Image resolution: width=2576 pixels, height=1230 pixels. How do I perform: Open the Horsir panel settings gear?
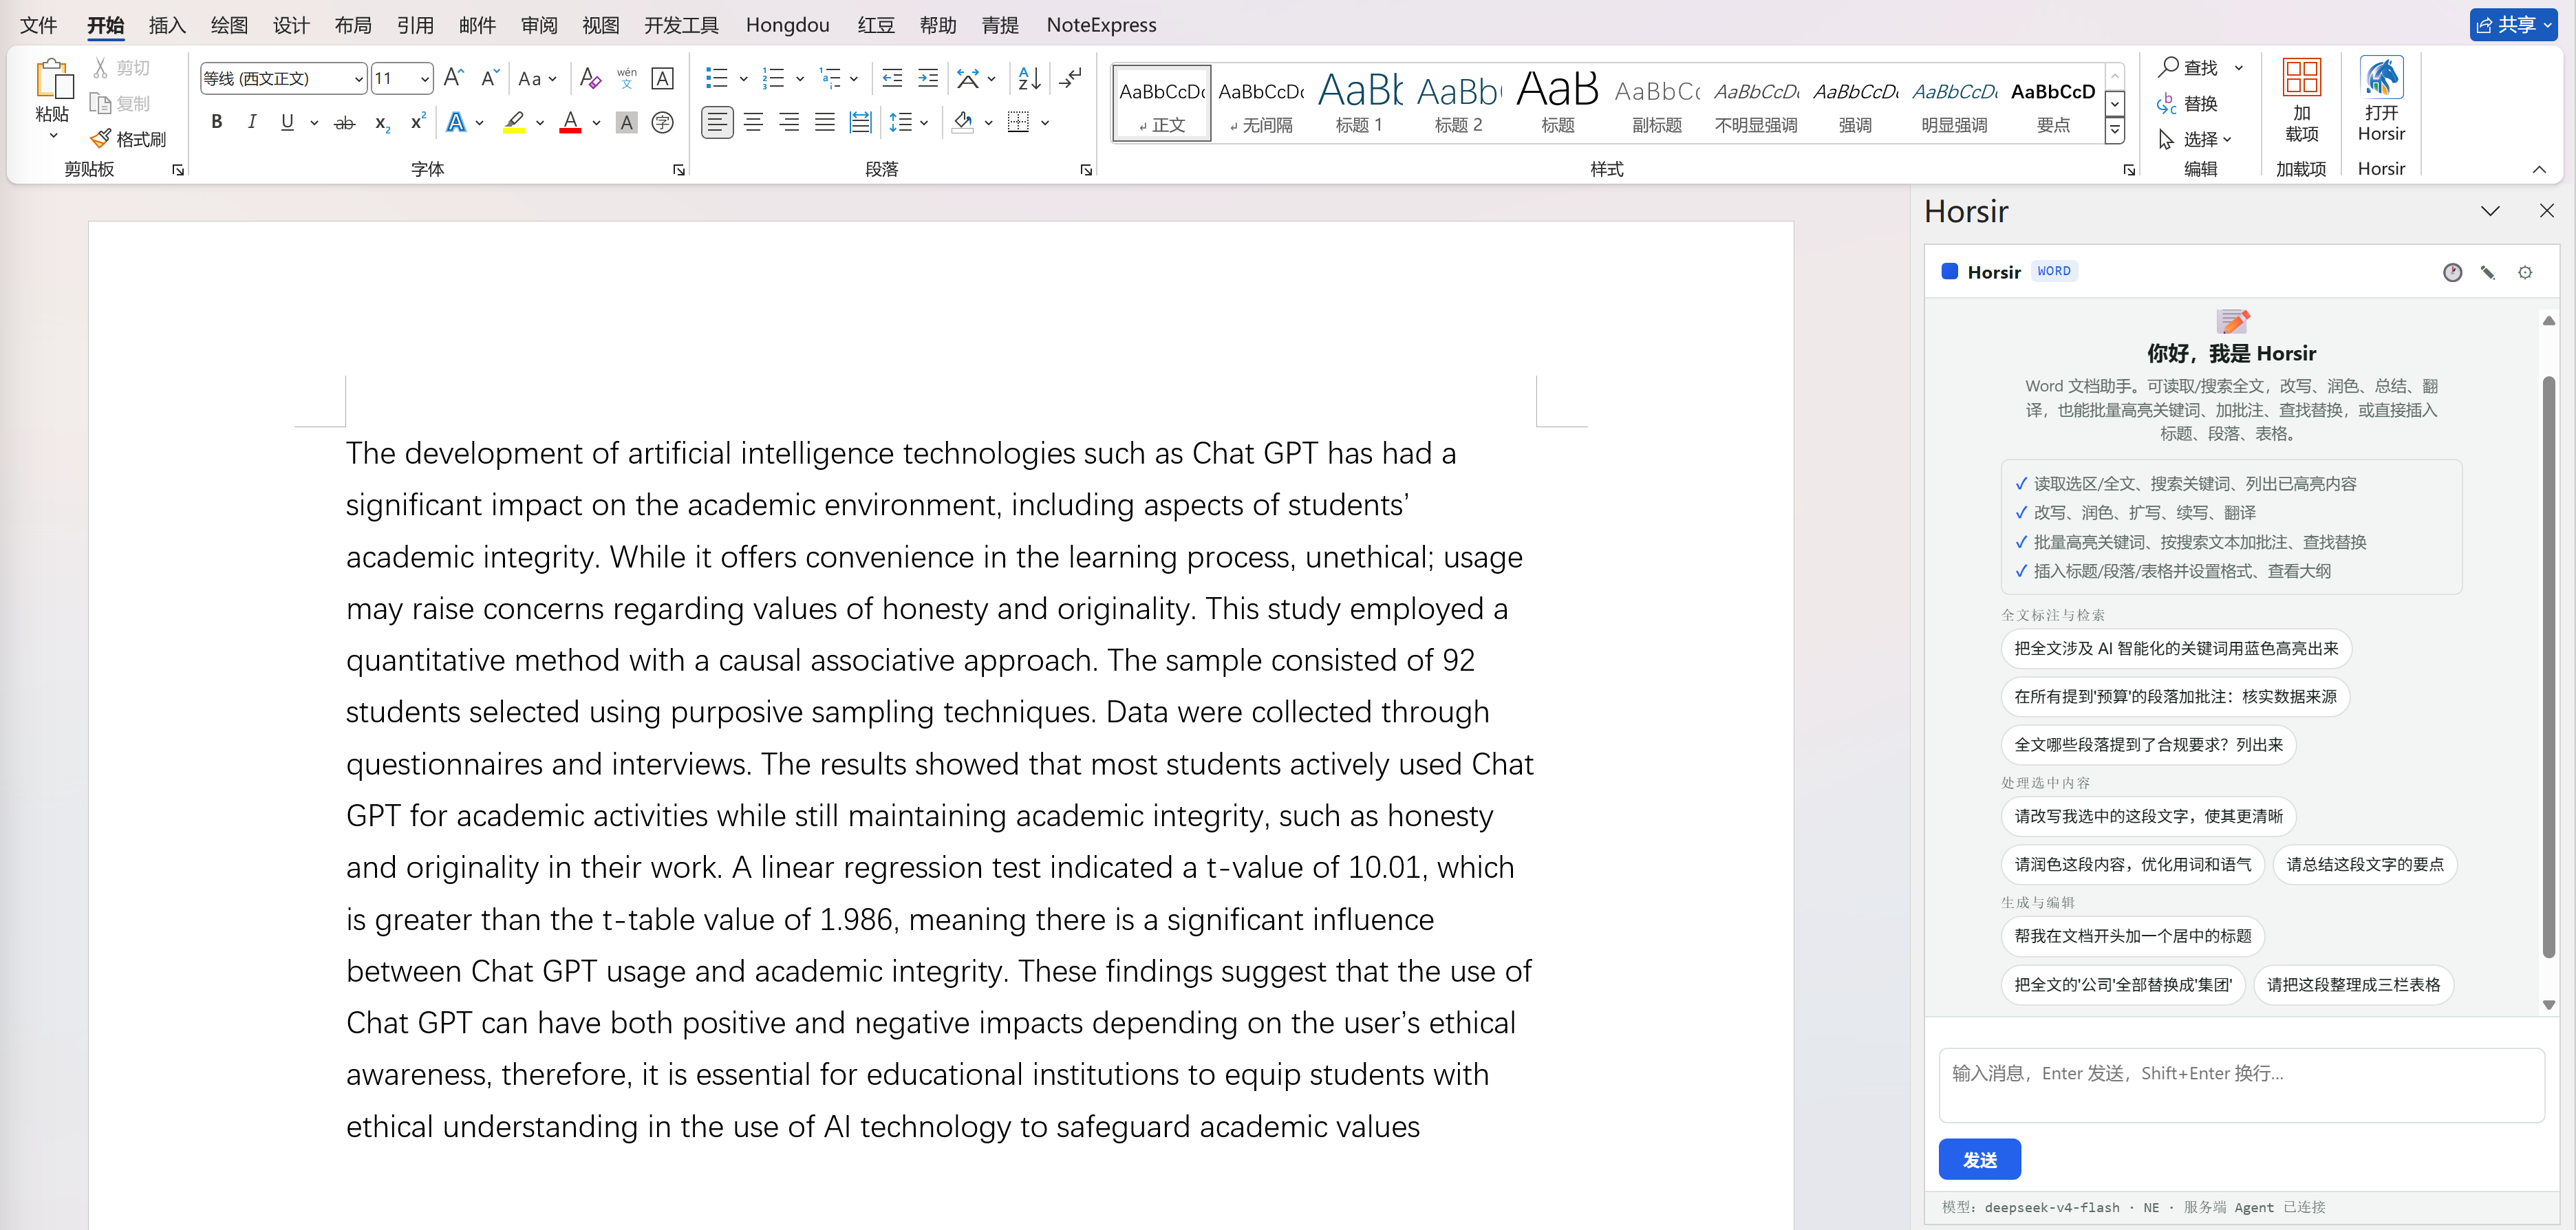tap(2525, 272)
